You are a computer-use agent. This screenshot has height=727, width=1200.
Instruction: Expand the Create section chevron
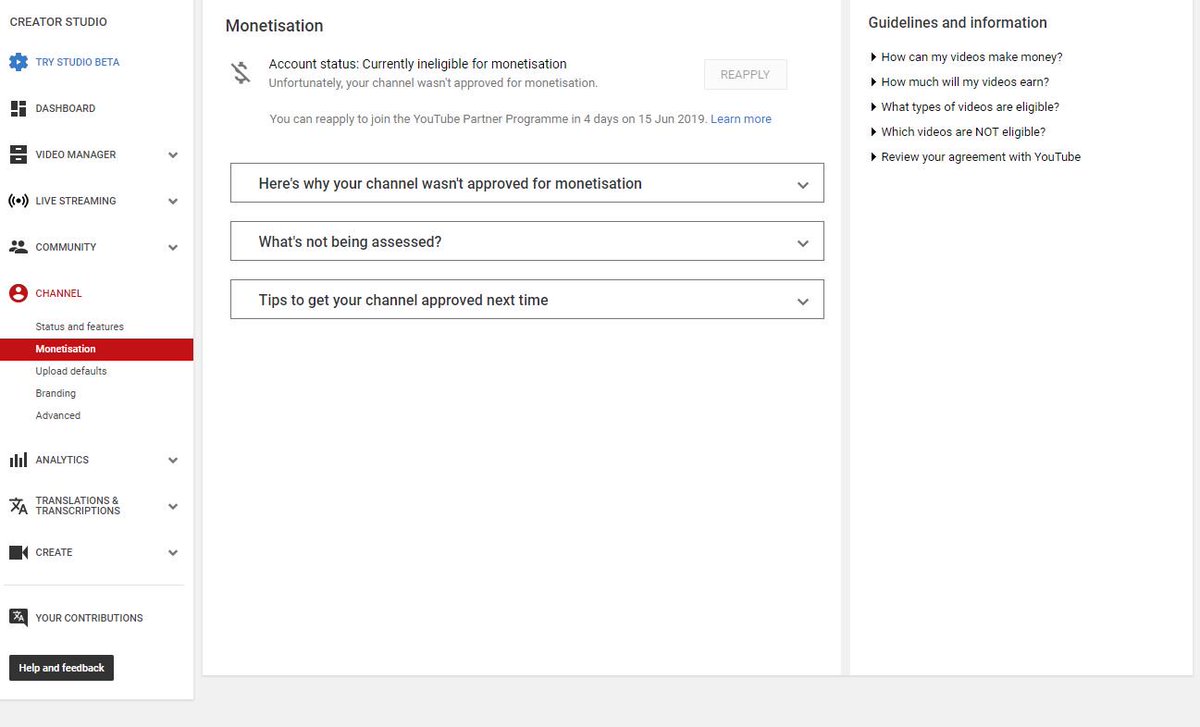[173, 552]
